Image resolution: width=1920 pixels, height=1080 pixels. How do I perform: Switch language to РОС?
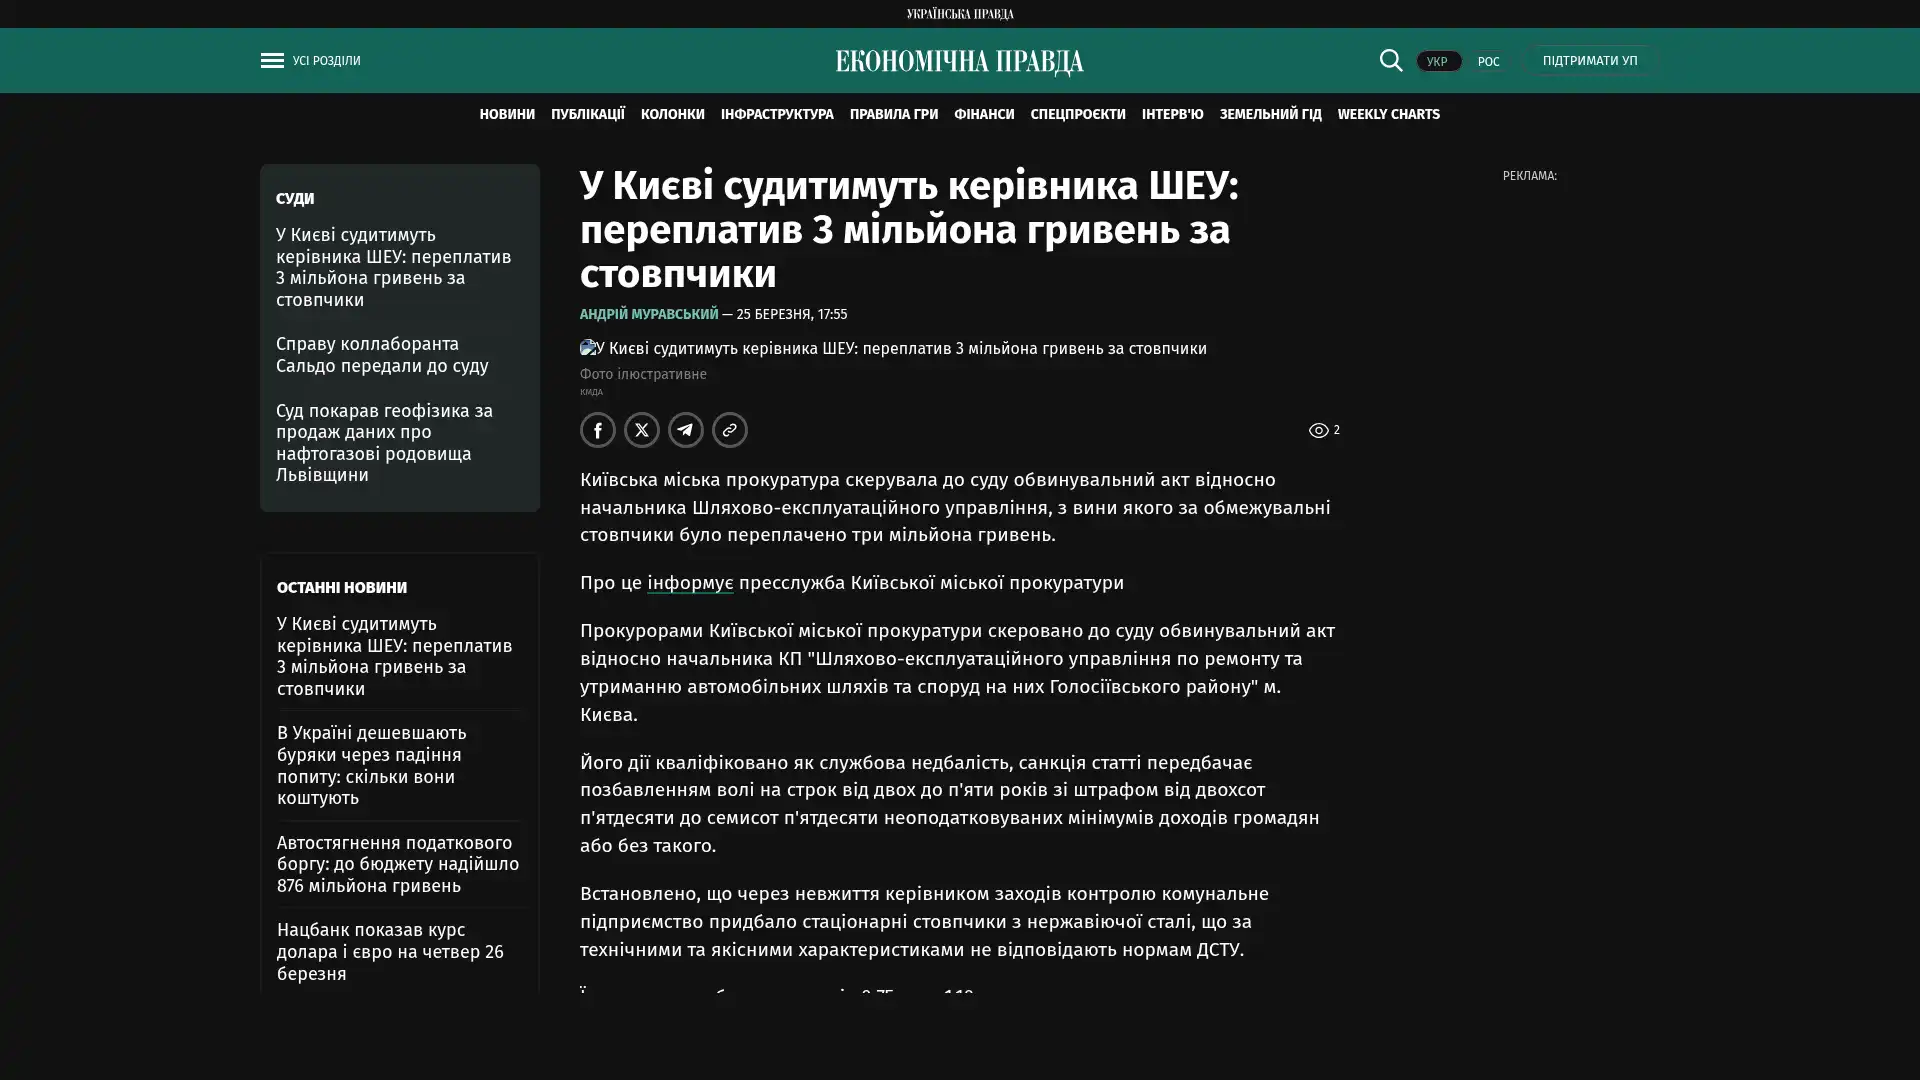point(1488,62)
